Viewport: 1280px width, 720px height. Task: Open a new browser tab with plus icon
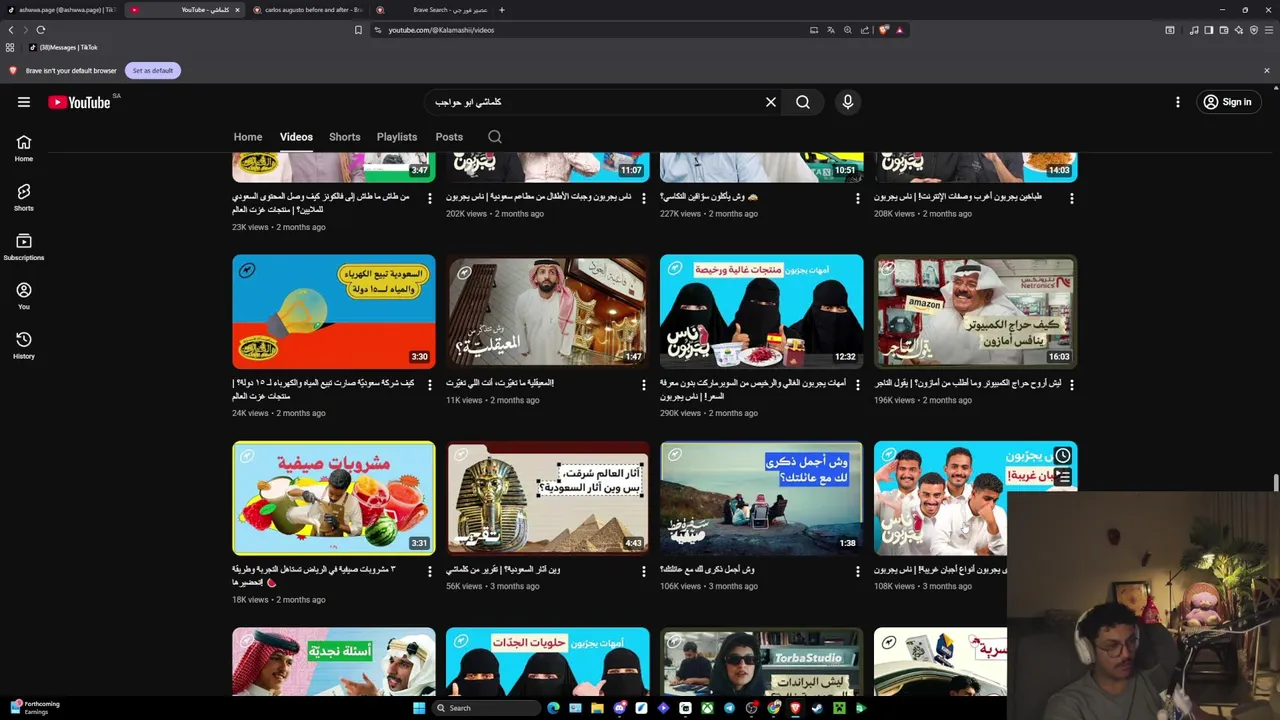click(x=501, y=10)
